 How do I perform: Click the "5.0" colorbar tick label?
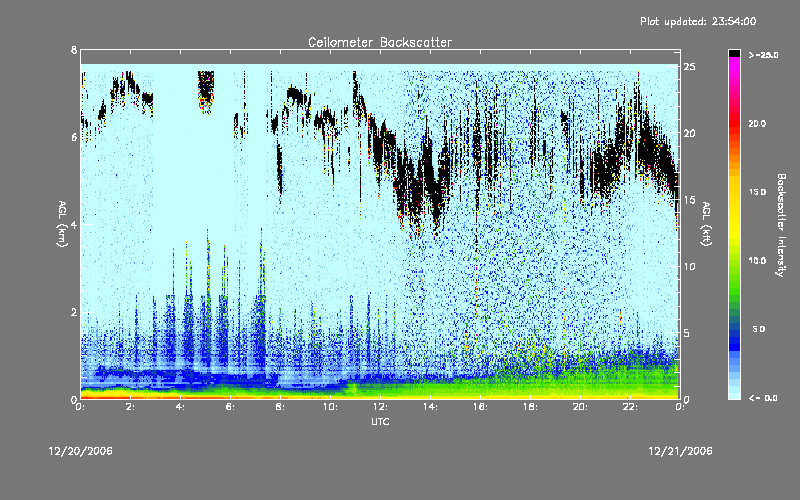(x=759, y=329)
